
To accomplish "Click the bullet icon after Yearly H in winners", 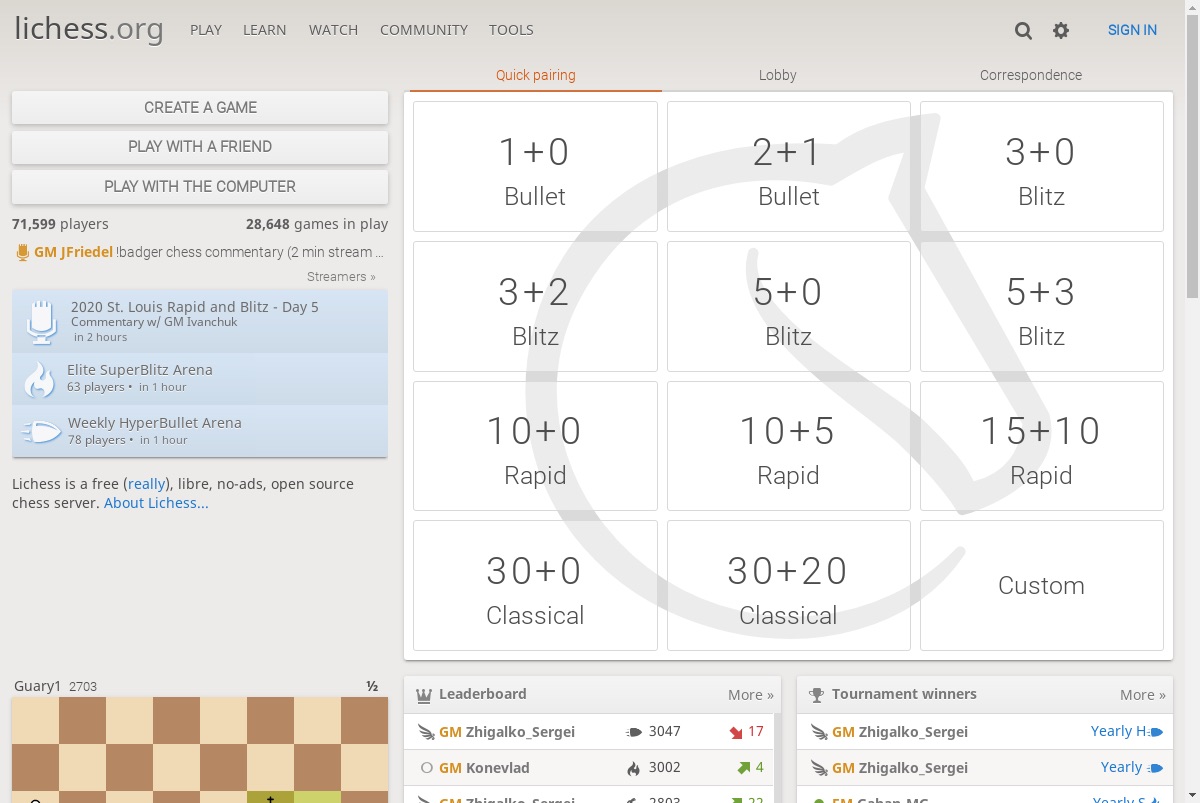I will coord(1157,732).
